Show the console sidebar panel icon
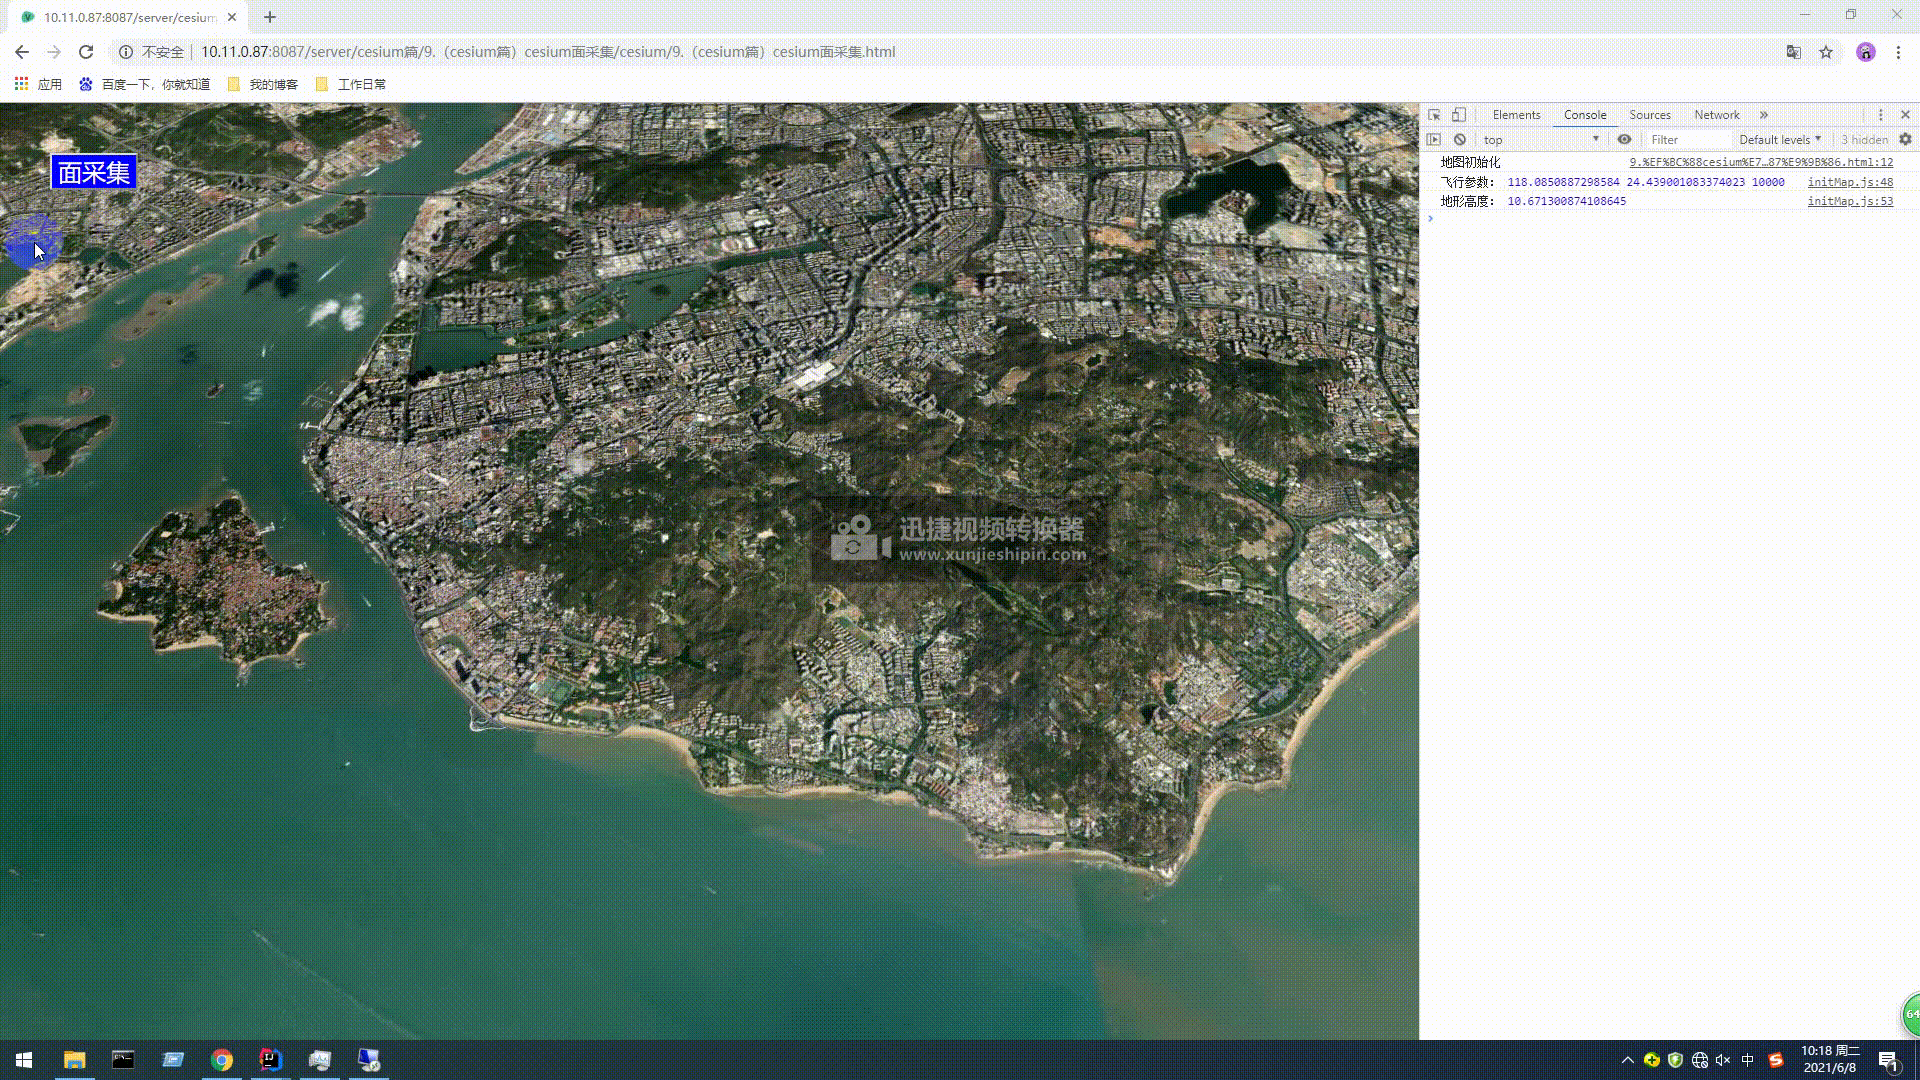 tap(1434, 140)
